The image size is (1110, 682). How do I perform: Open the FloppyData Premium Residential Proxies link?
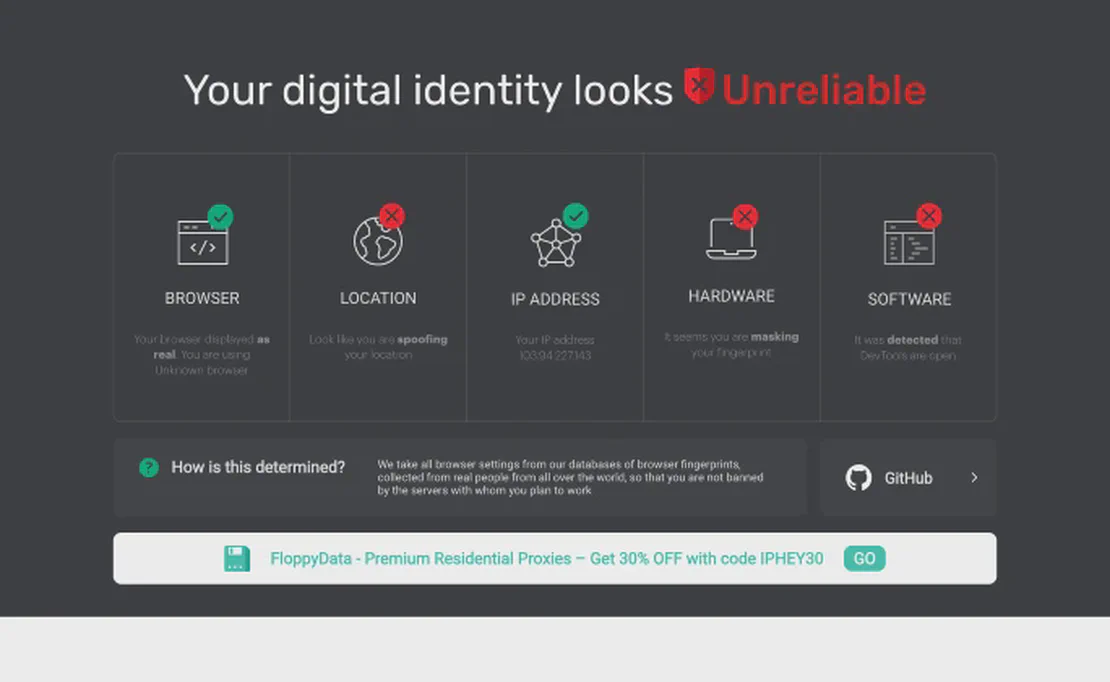(546, 559)
